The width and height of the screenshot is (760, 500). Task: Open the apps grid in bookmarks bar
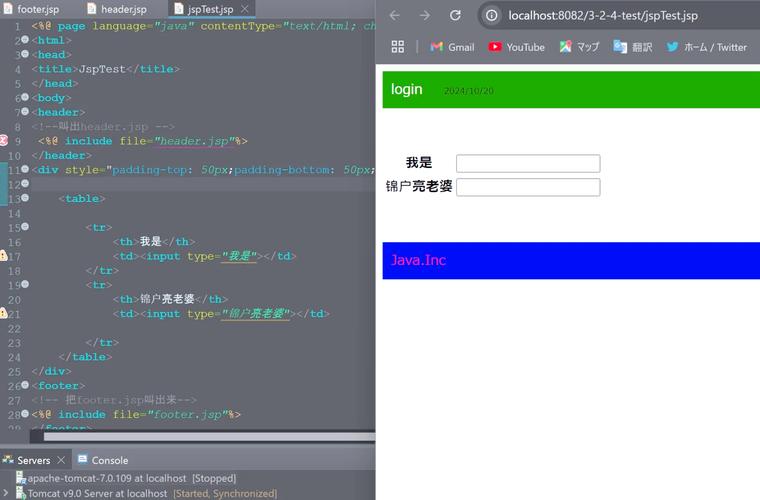point(397,47)
